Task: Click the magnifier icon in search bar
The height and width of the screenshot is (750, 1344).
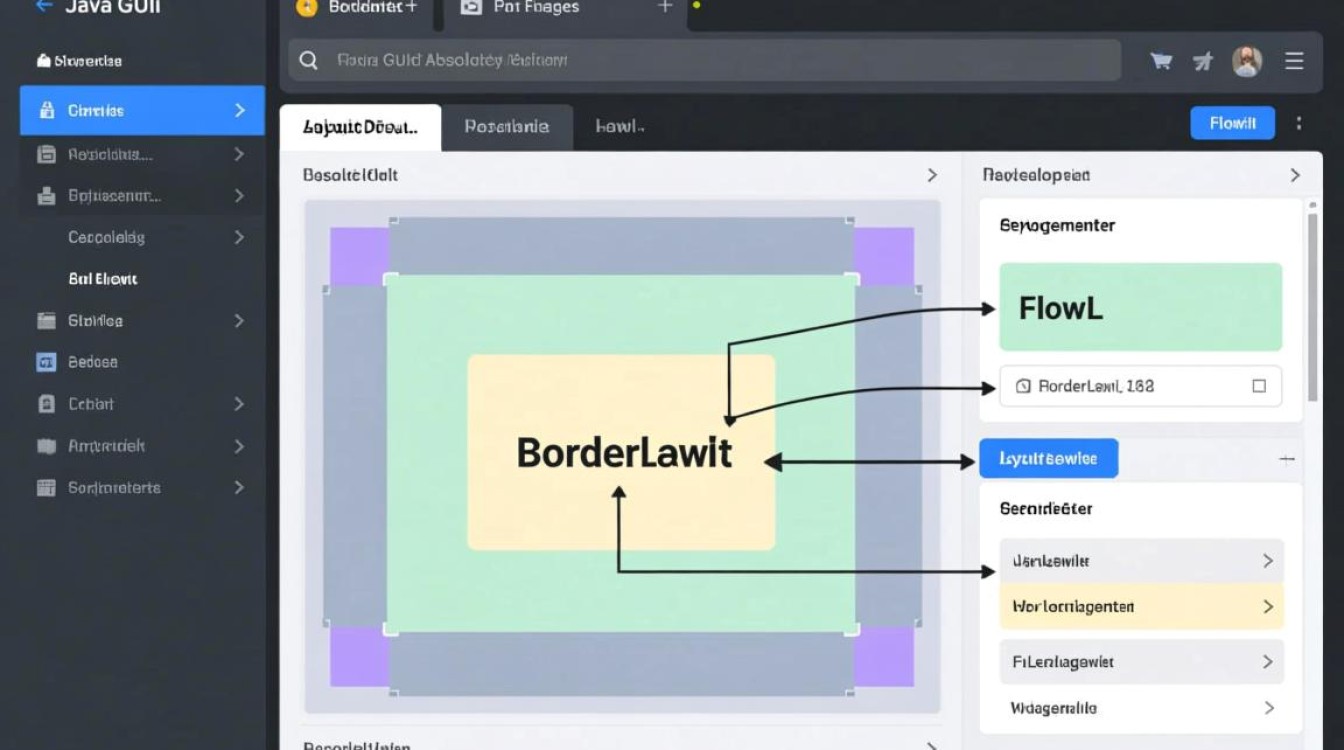Action: pyautogui.click(x=309, y=61)
